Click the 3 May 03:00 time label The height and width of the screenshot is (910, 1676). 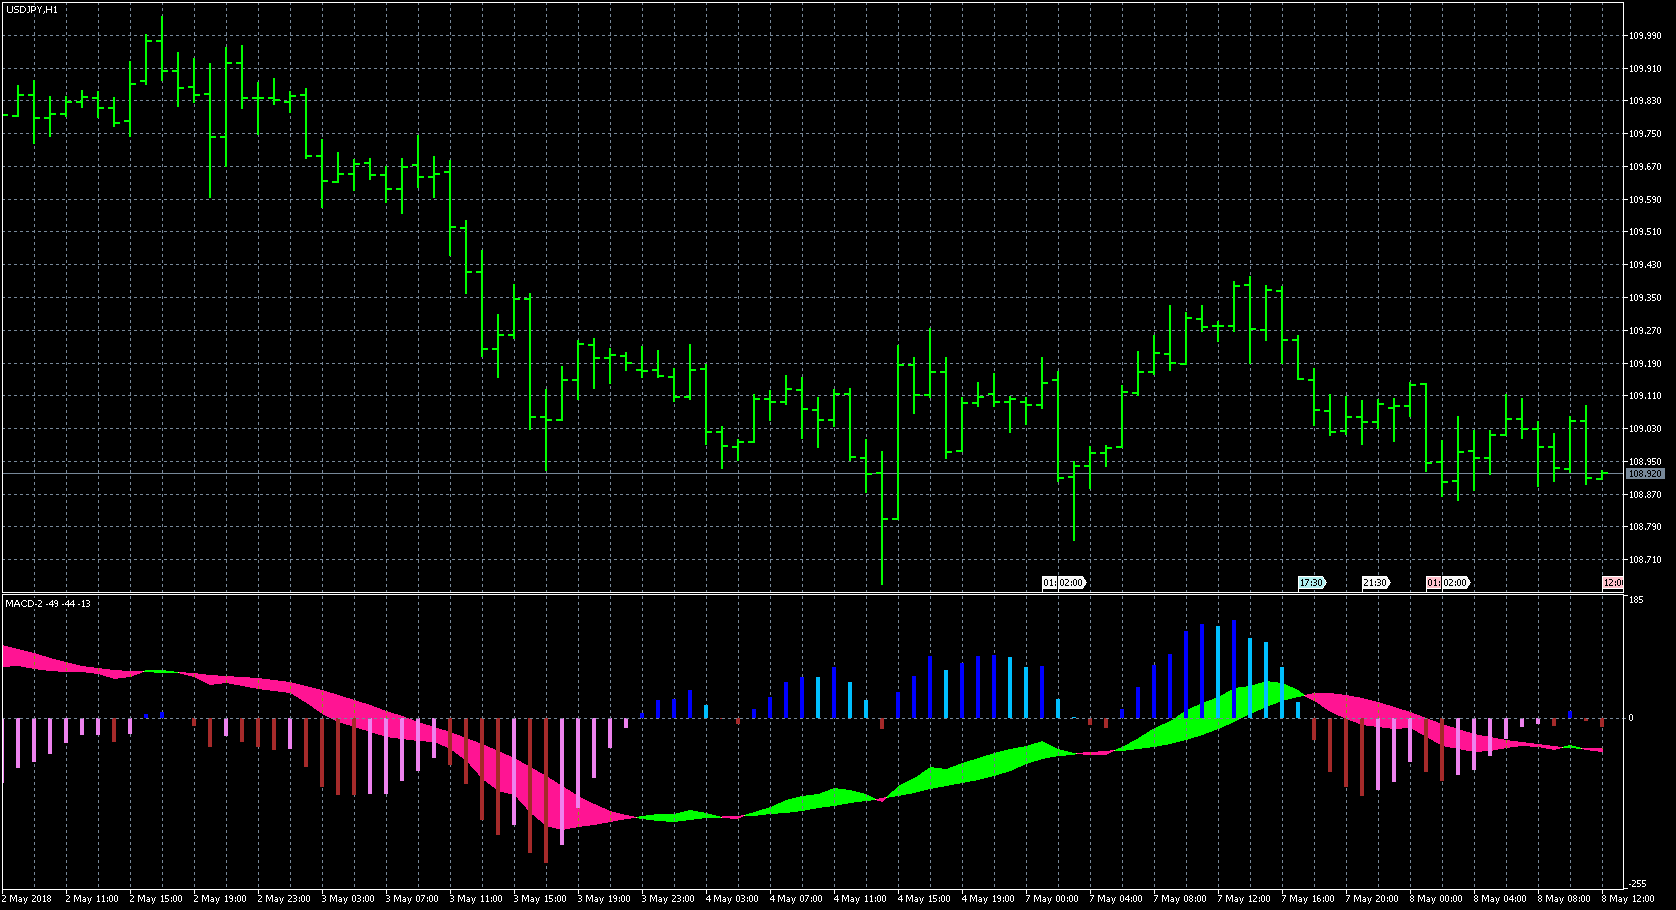point(348,899)
